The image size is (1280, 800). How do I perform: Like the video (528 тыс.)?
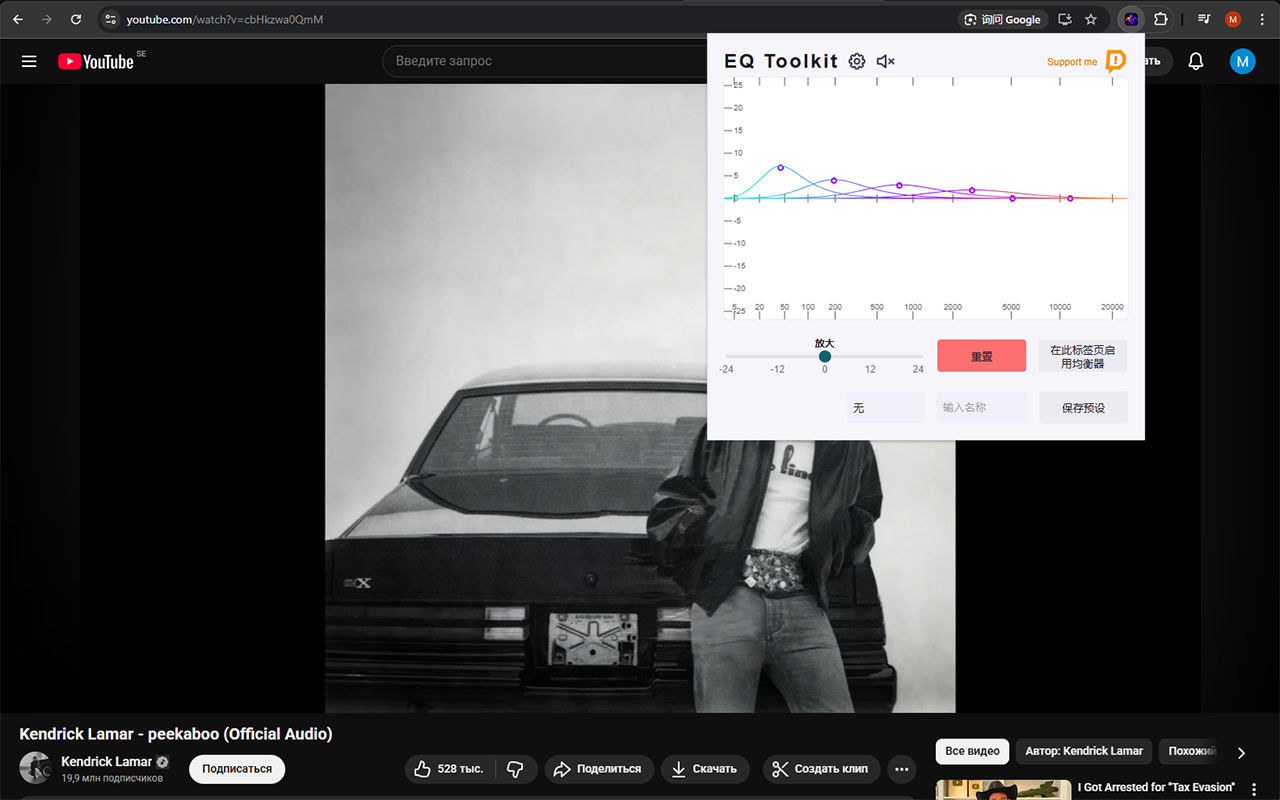450,769
